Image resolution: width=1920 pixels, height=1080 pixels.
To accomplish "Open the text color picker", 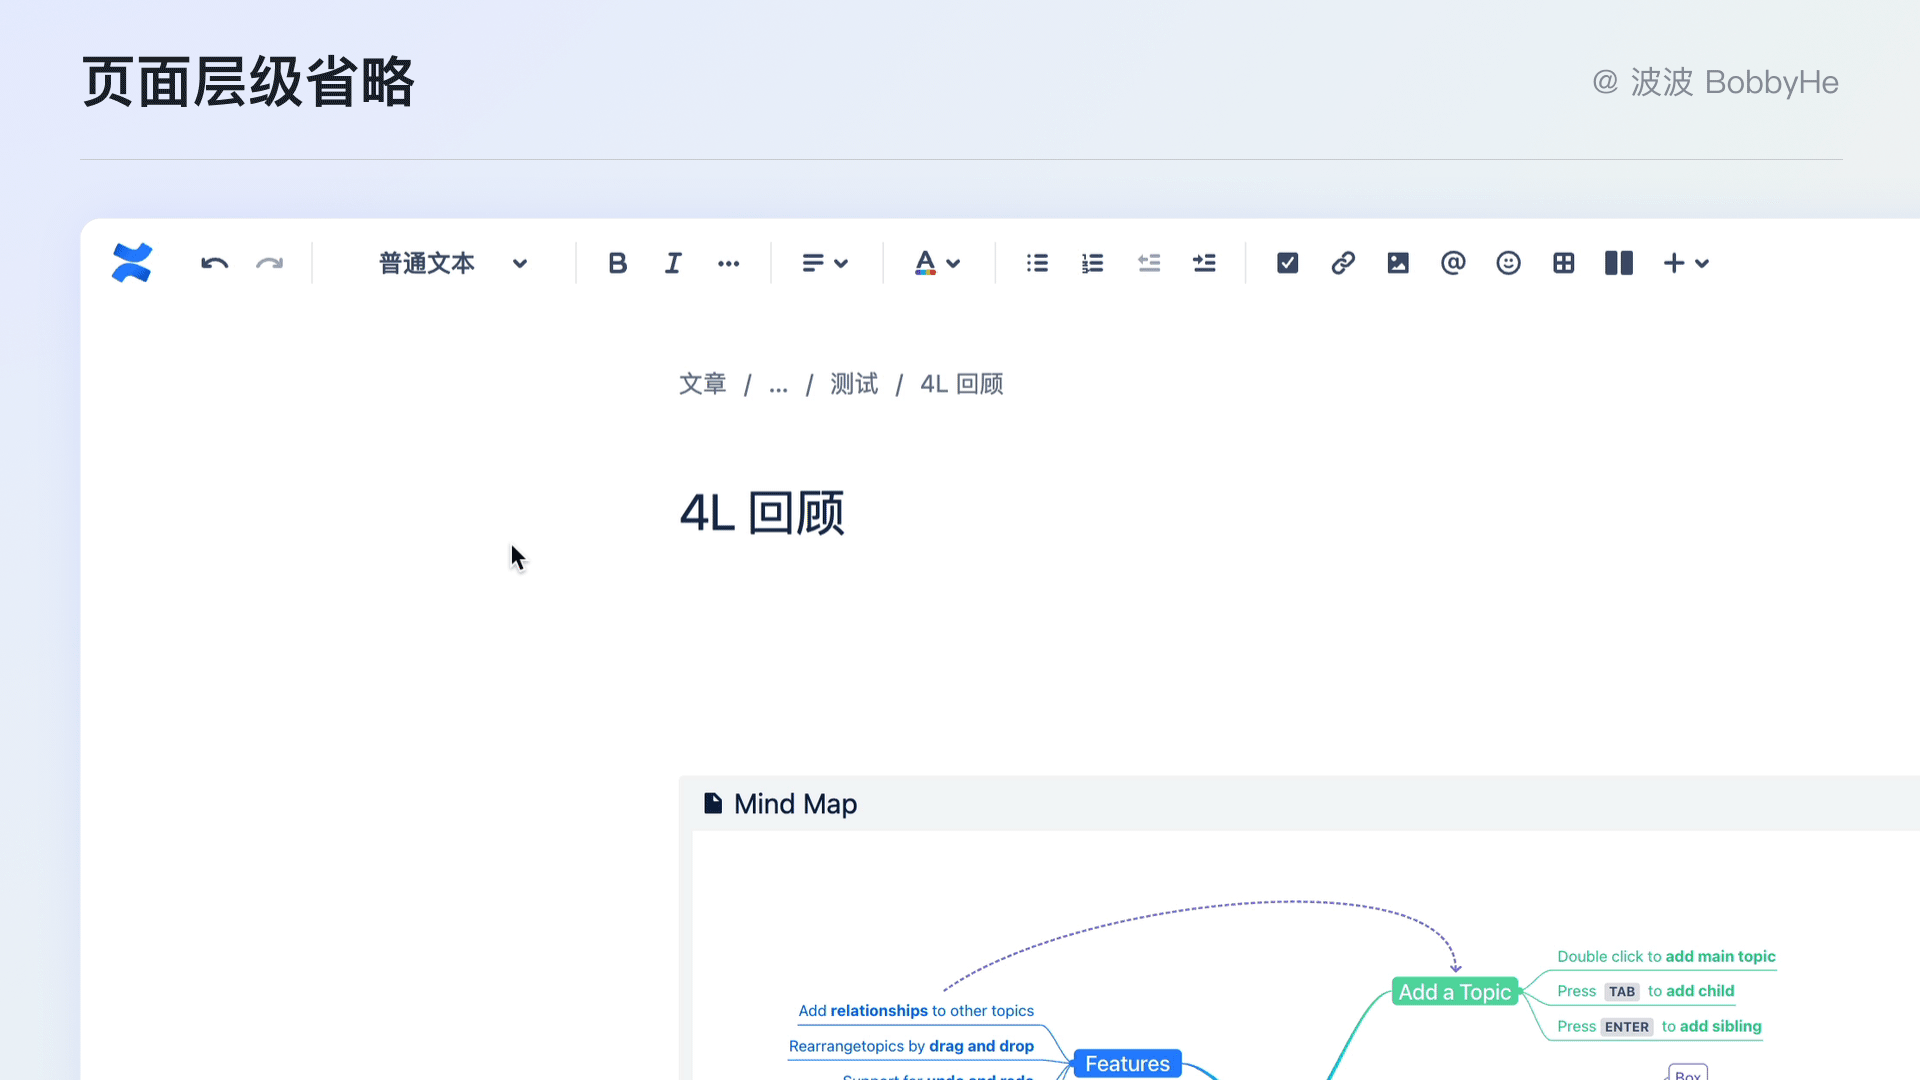I will pyautogui.click(x=936, y=263).
